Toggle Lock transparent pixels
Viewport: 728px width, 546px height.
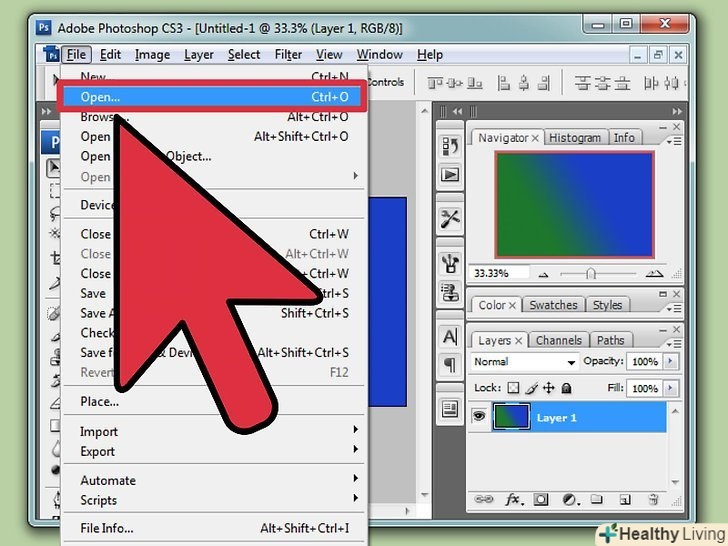coord(513,388)
